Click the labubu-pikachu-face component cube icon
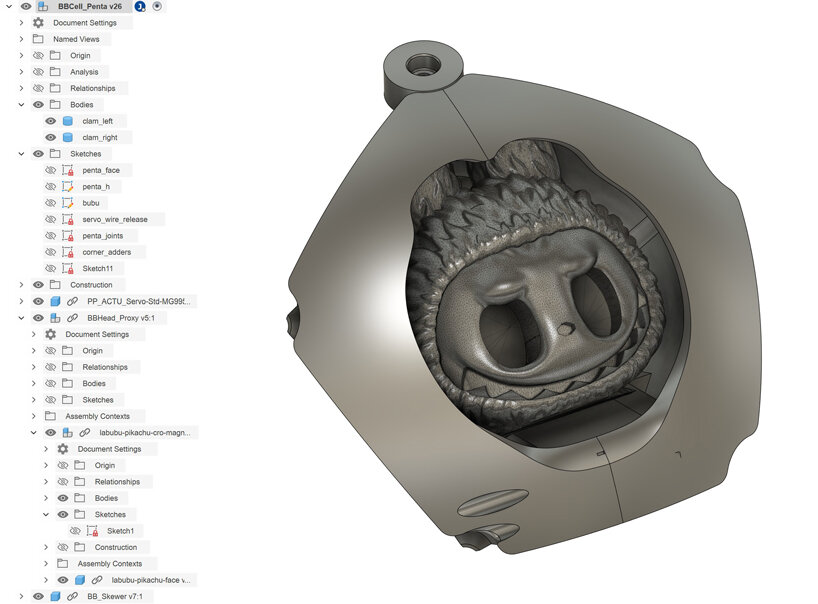This screenshot has width=818, height=604. [80, 580]
